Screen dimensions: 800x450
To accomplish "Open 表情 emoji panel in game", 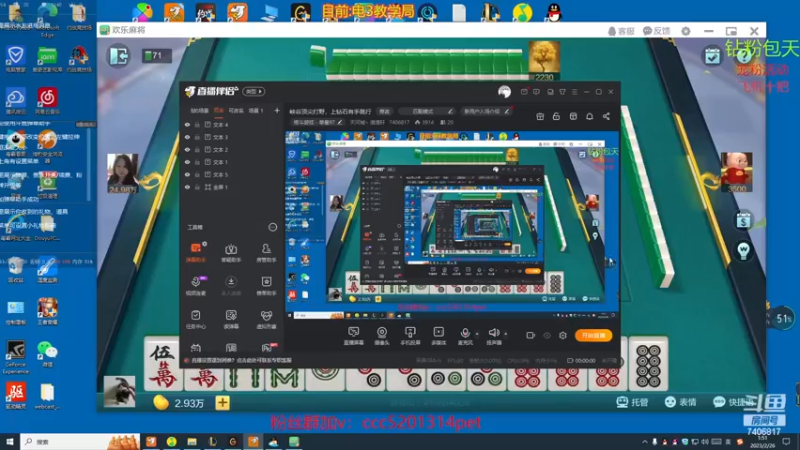I will click(x=681, y=402).
